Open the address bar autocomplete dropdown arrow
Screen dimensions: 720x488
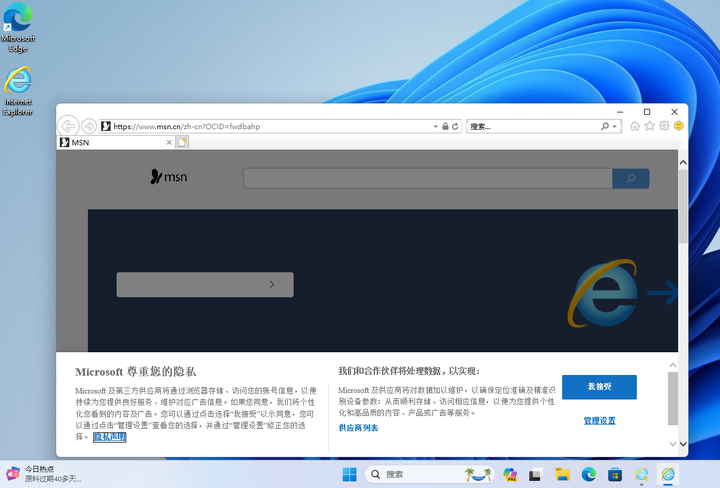point(435,126)
